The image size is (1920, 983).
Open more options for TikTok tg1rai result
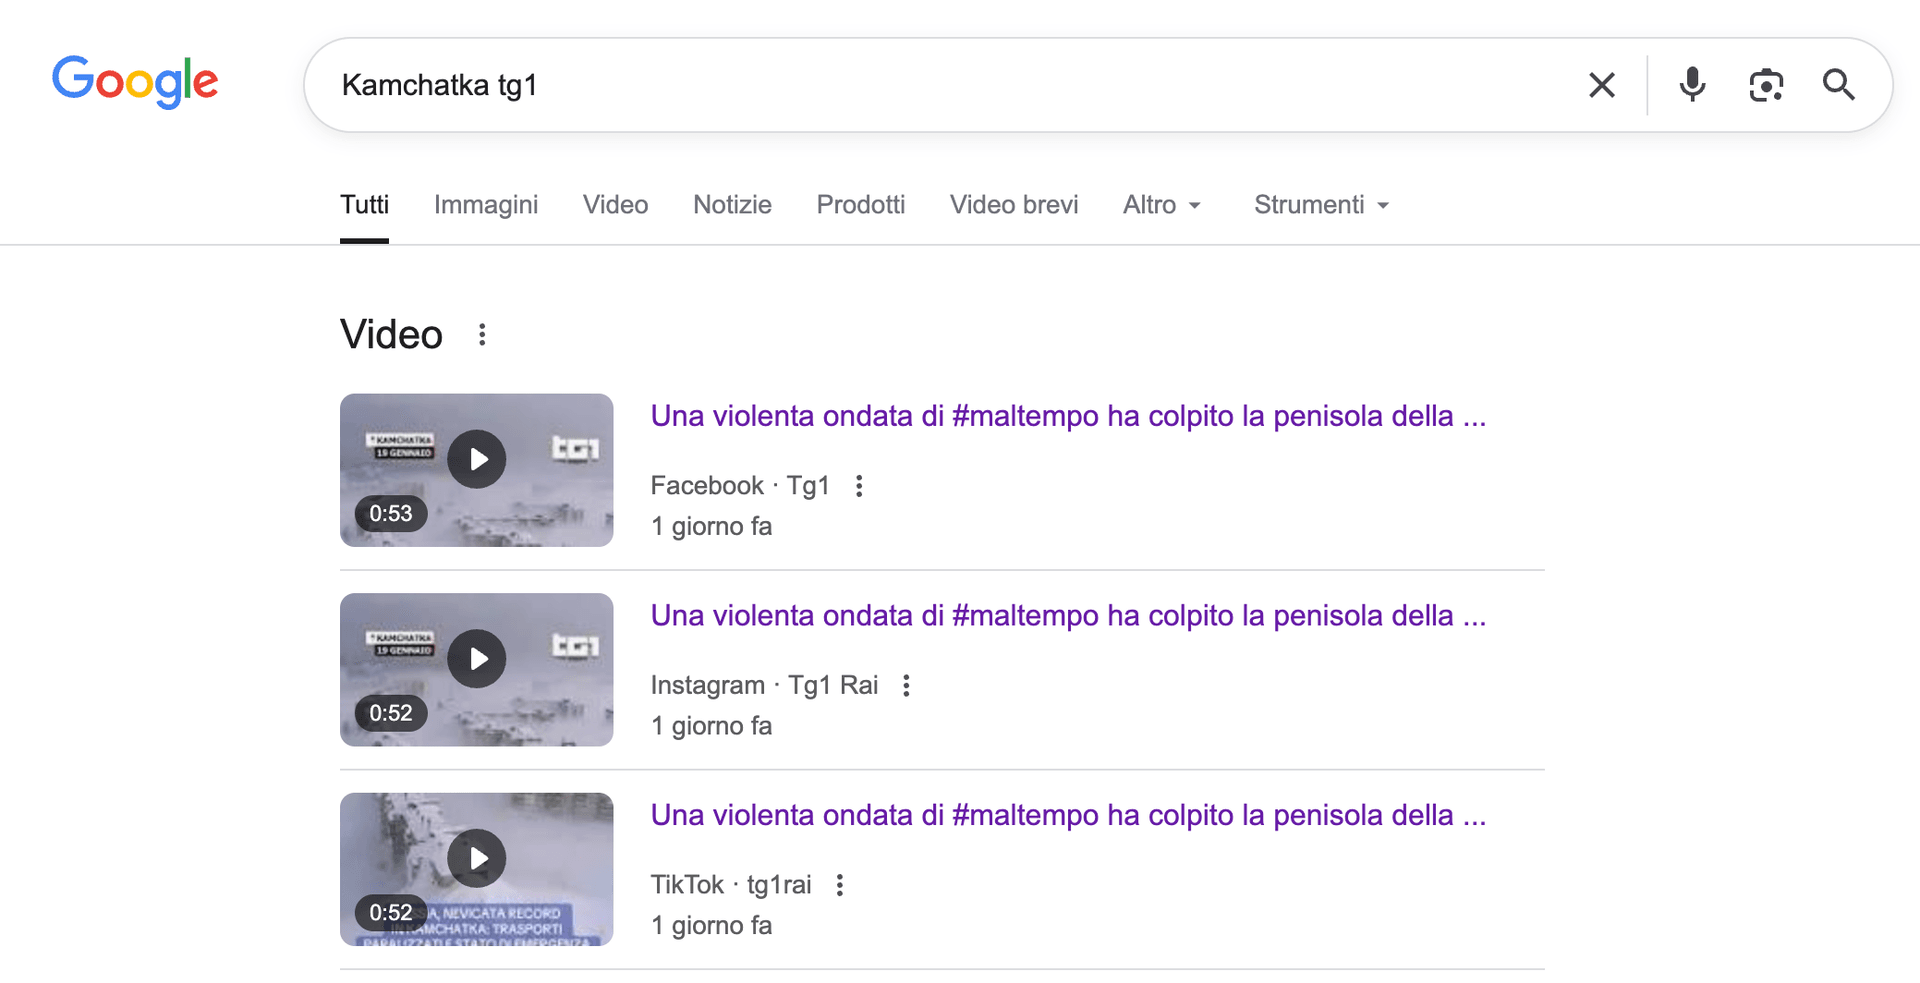(840, 885)
